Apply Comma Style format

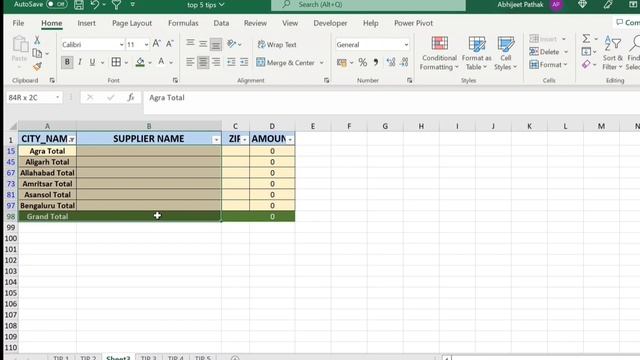click(376, 62)
